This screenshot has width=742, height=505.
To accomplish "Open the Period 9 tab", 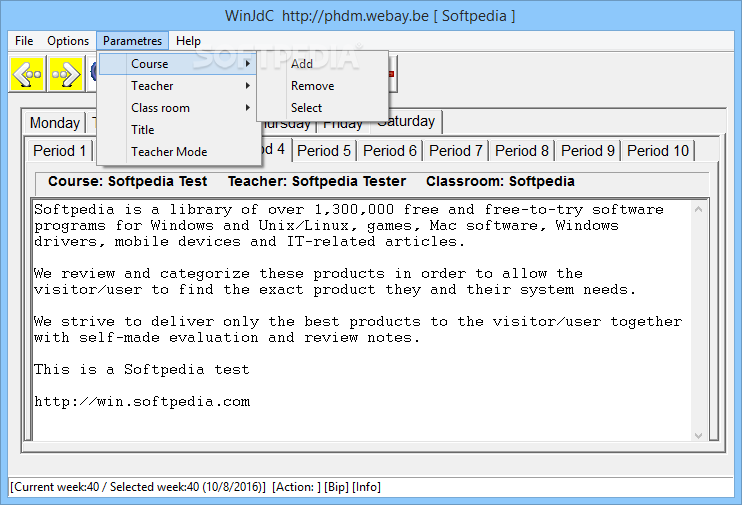I will (588, 151).
